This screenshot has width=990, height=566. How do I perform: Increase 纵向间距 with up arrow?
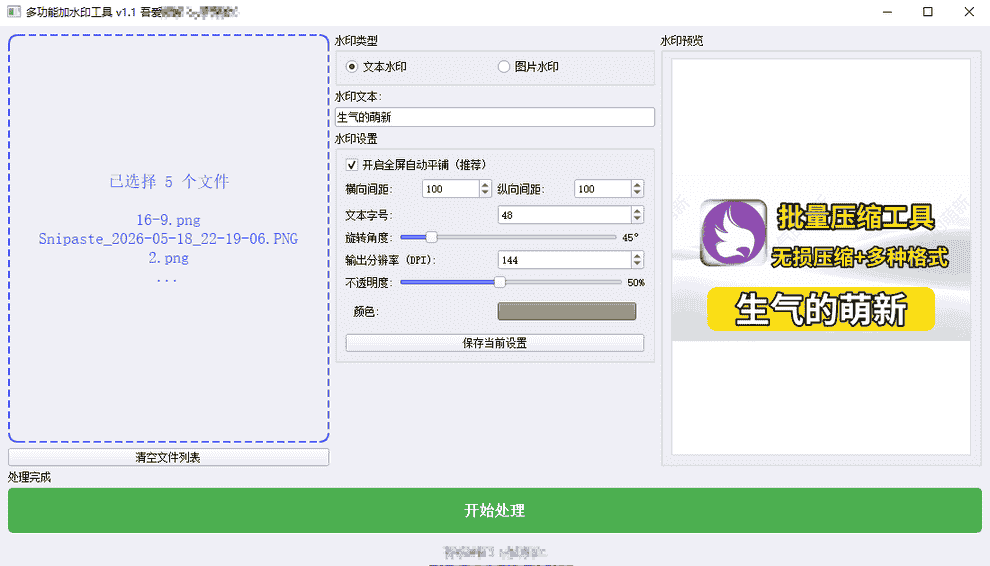click(x=637, y=184)
